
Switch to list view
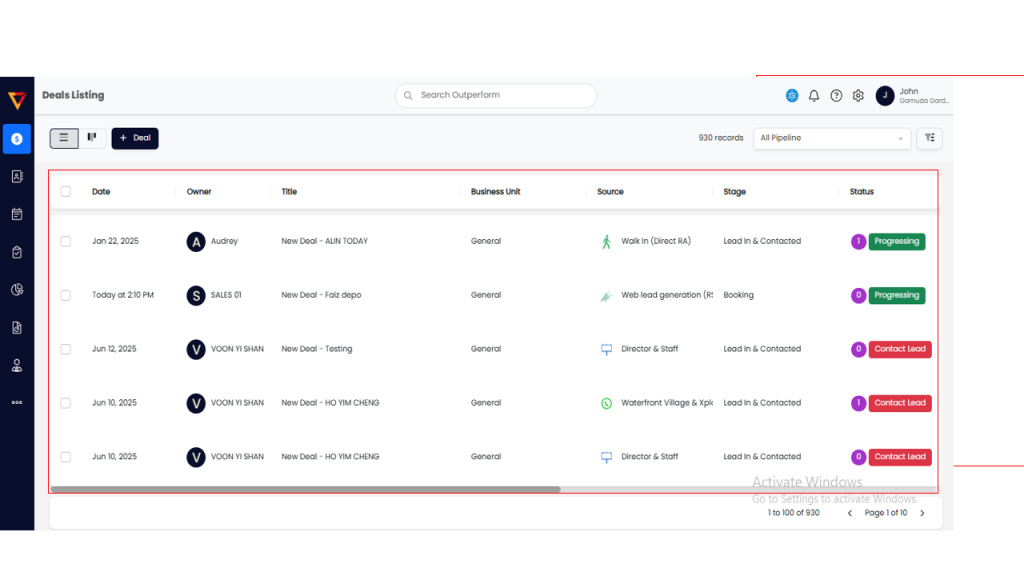[x=64, y=138]
